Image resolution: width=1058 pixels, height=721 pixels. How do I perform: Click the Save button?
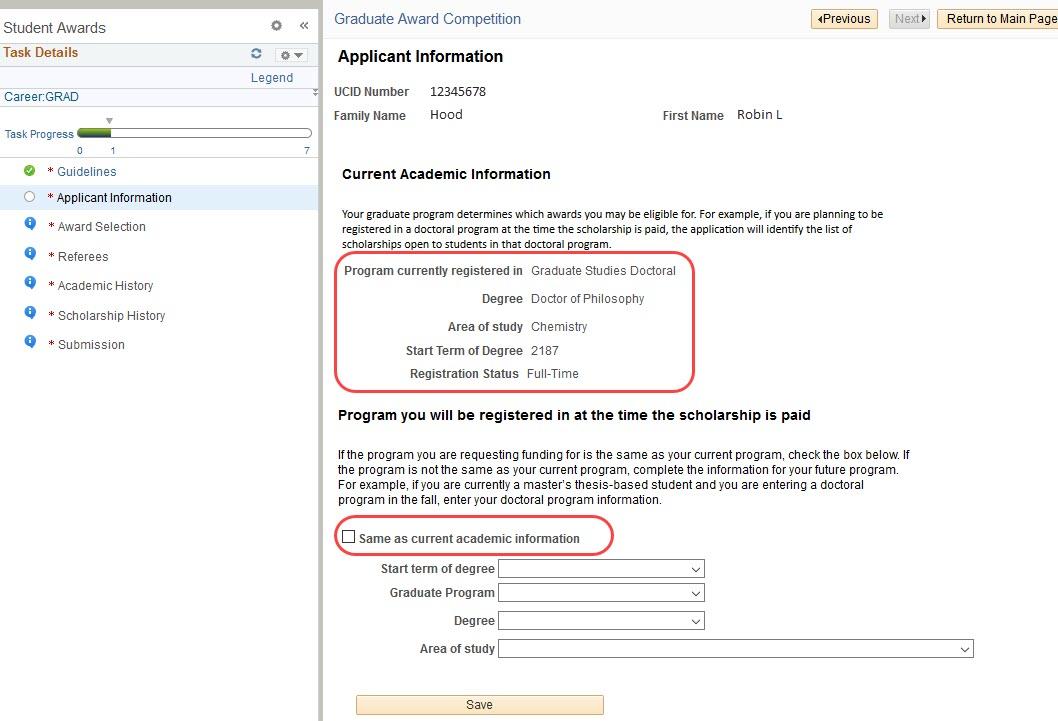coord(480,704)
